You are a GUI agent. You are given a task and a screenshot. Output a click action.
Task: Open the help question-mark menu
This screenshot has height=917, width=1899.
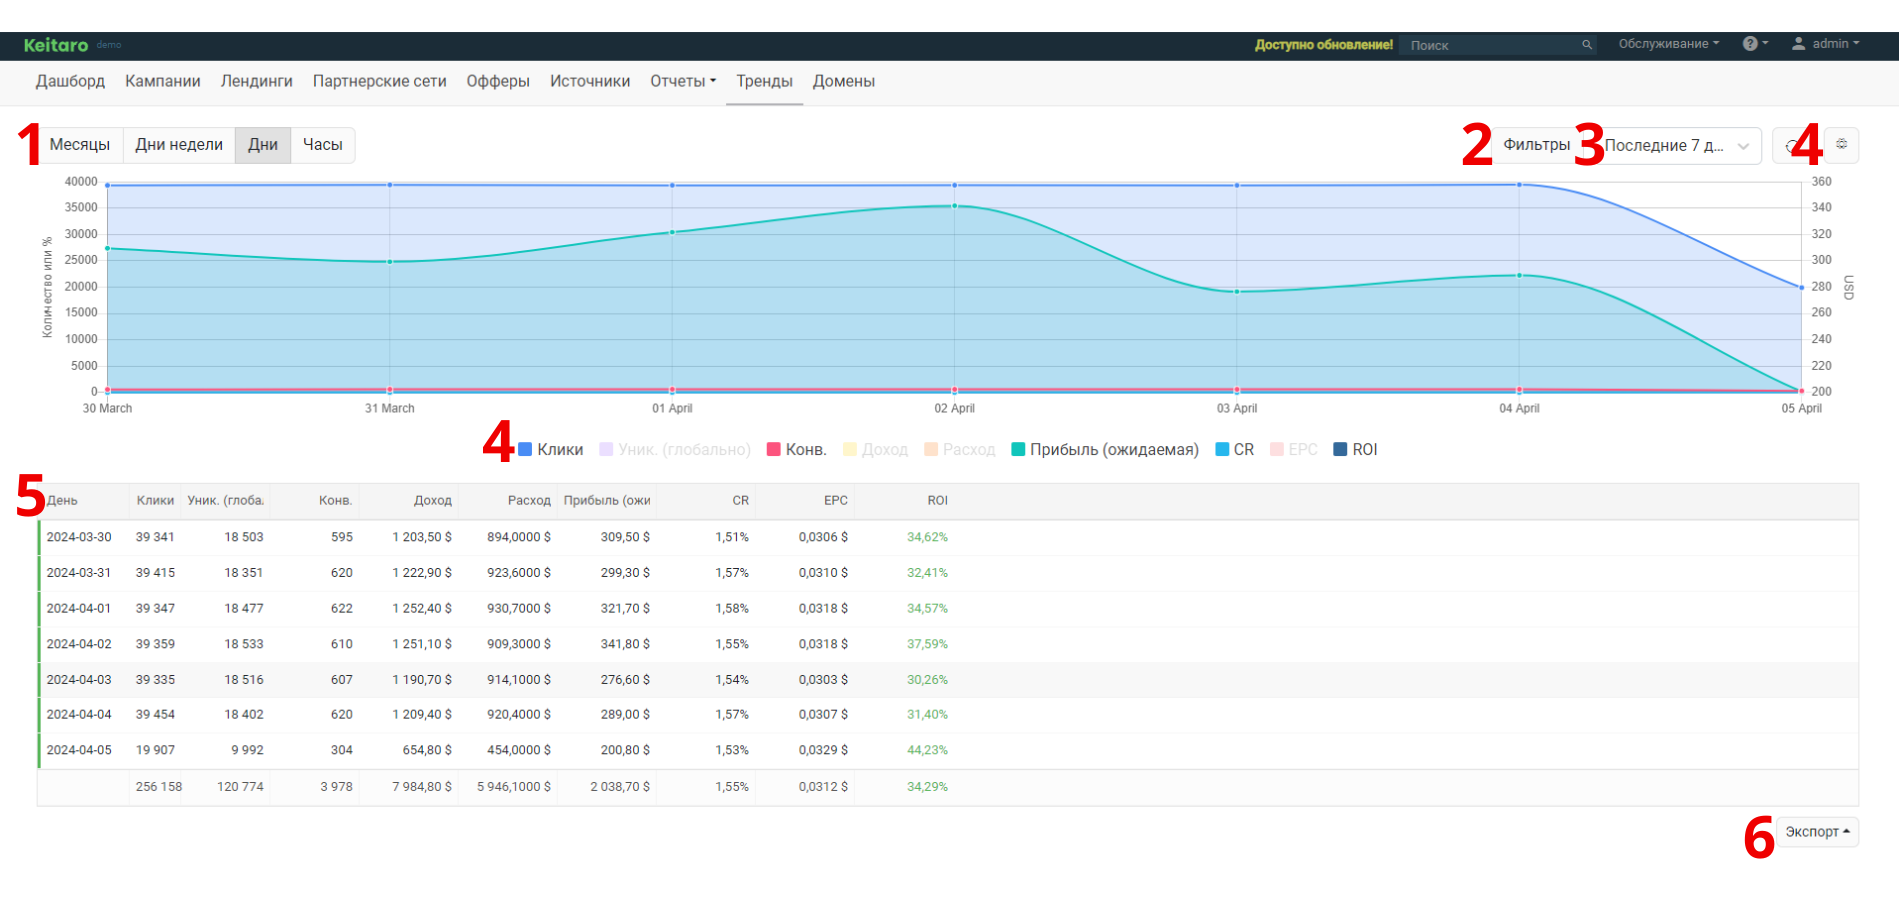pyautogui.click(x=1755, y=44)
